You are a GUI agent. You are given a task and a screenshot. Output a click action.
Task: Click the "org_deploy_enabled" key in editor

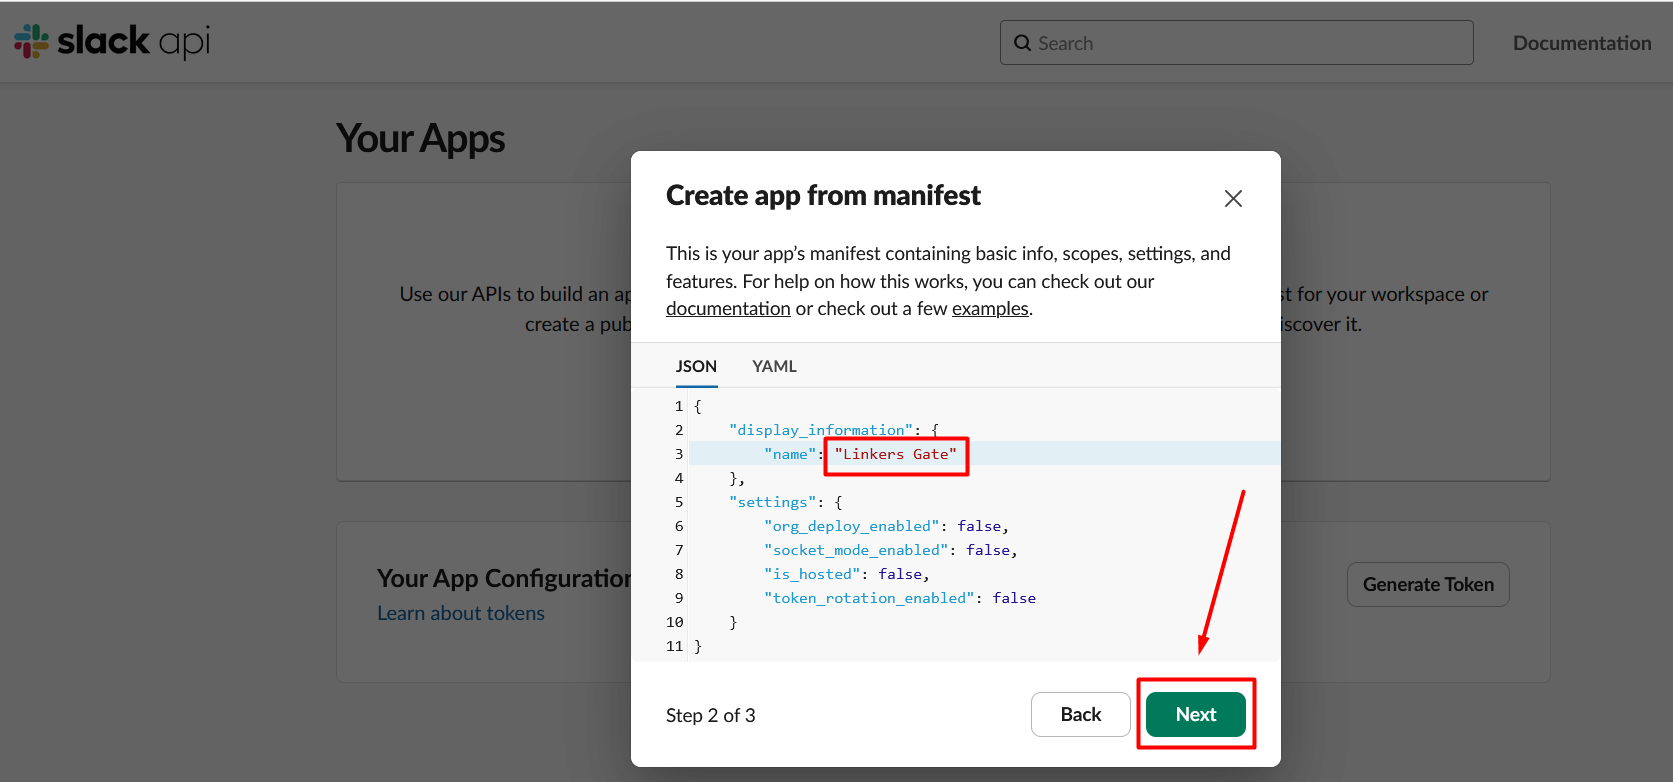point(852,526)
